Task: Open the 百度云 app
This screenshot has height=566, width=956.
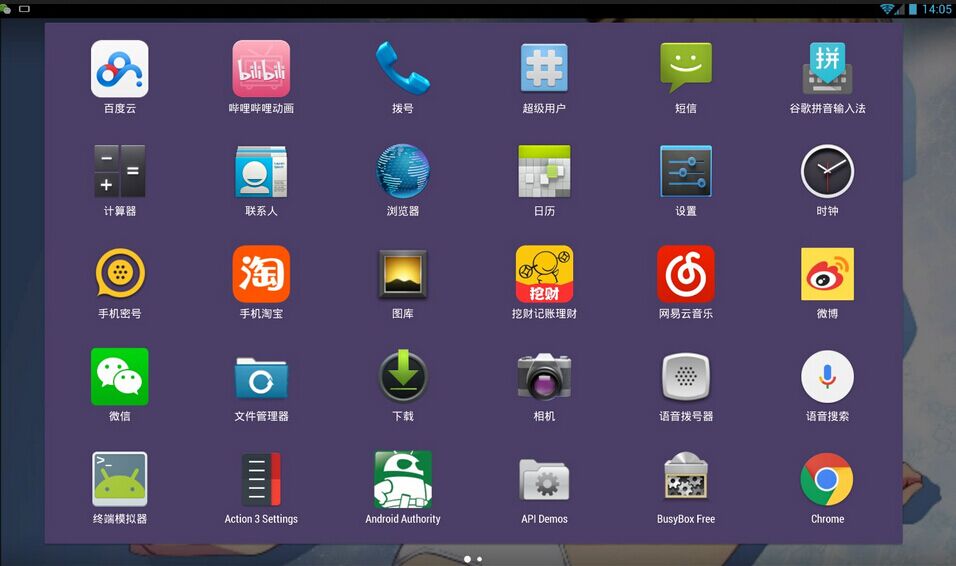Action: 120,69
